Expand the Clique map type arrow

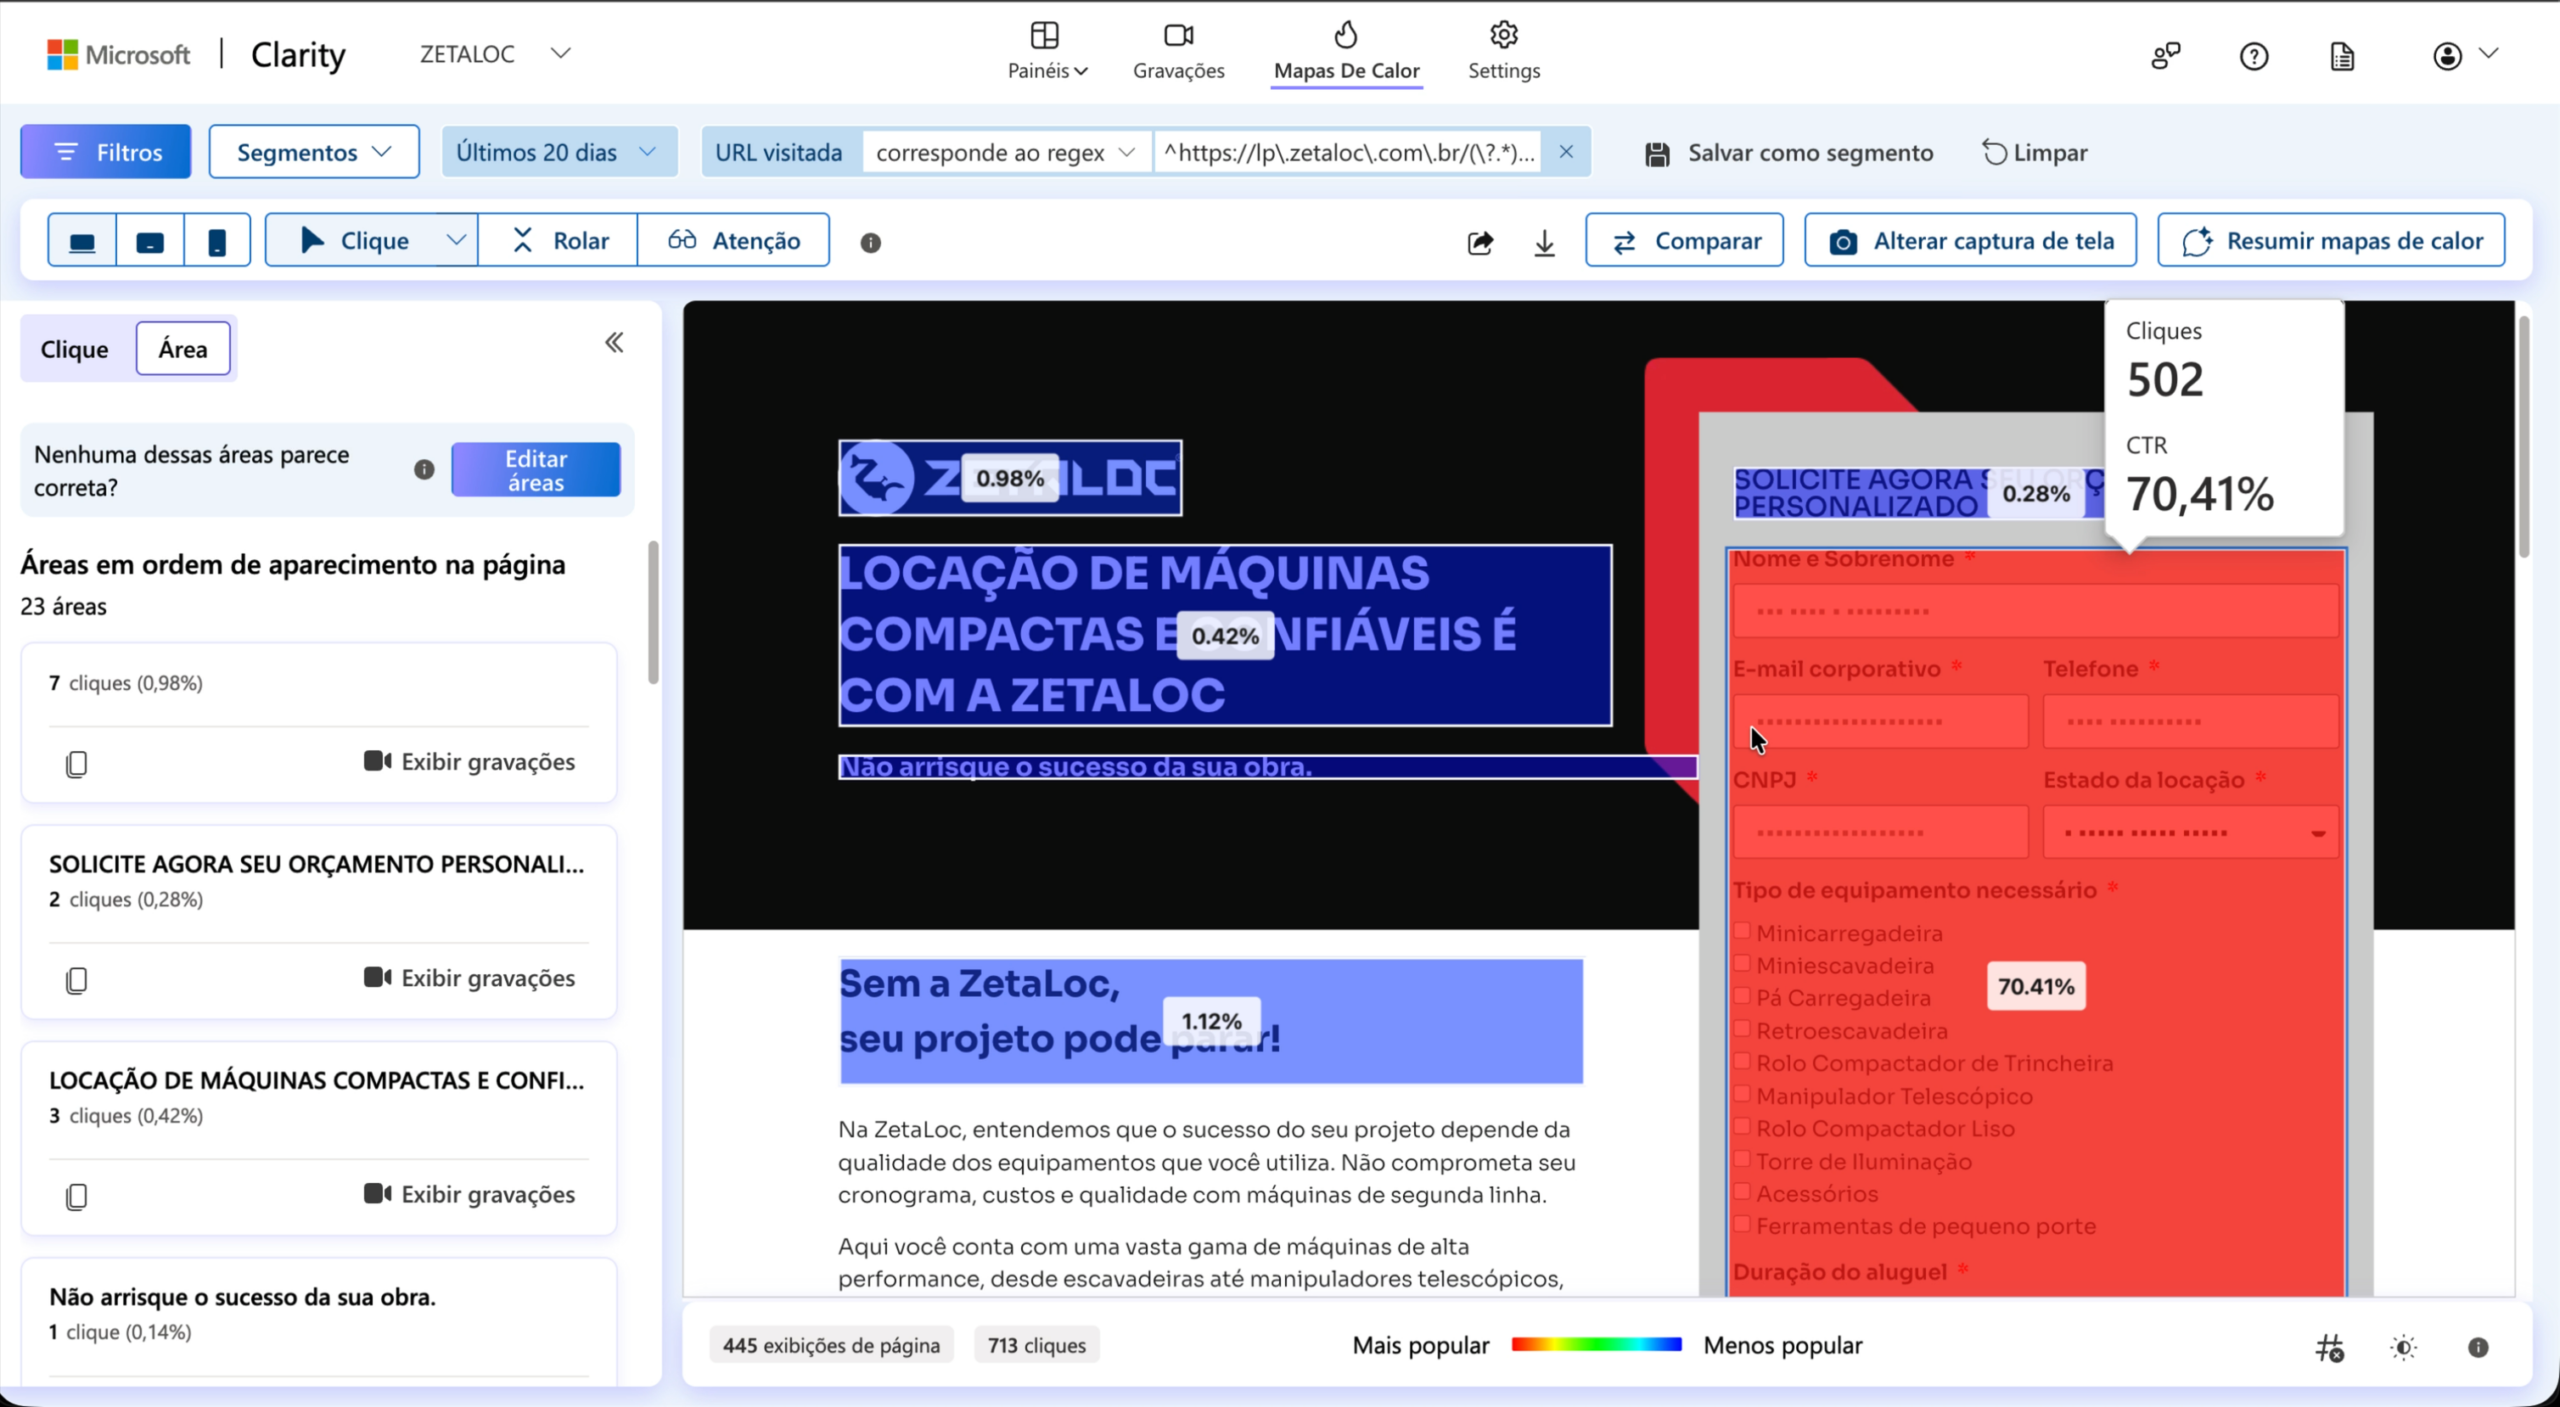pyautogui.click(x=456, y=240)
